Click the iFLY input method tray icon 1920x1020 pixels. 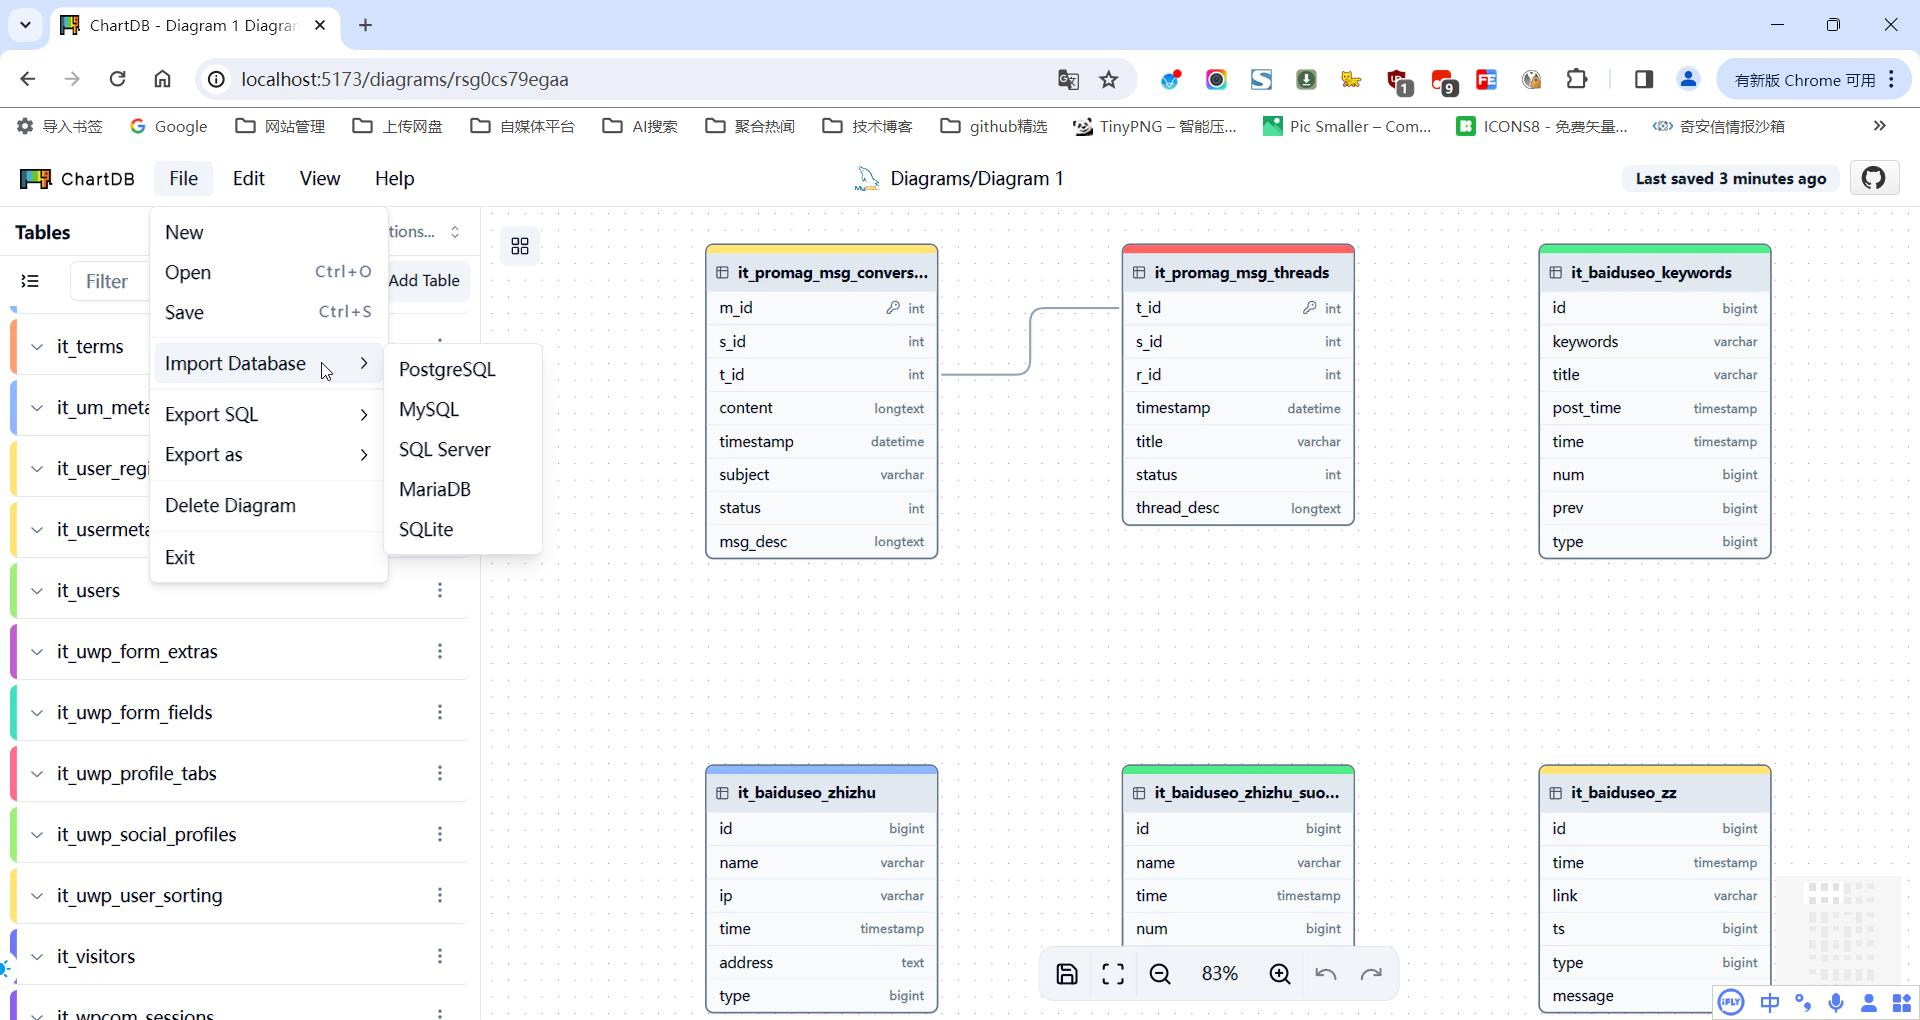tap(1731, 1003)
